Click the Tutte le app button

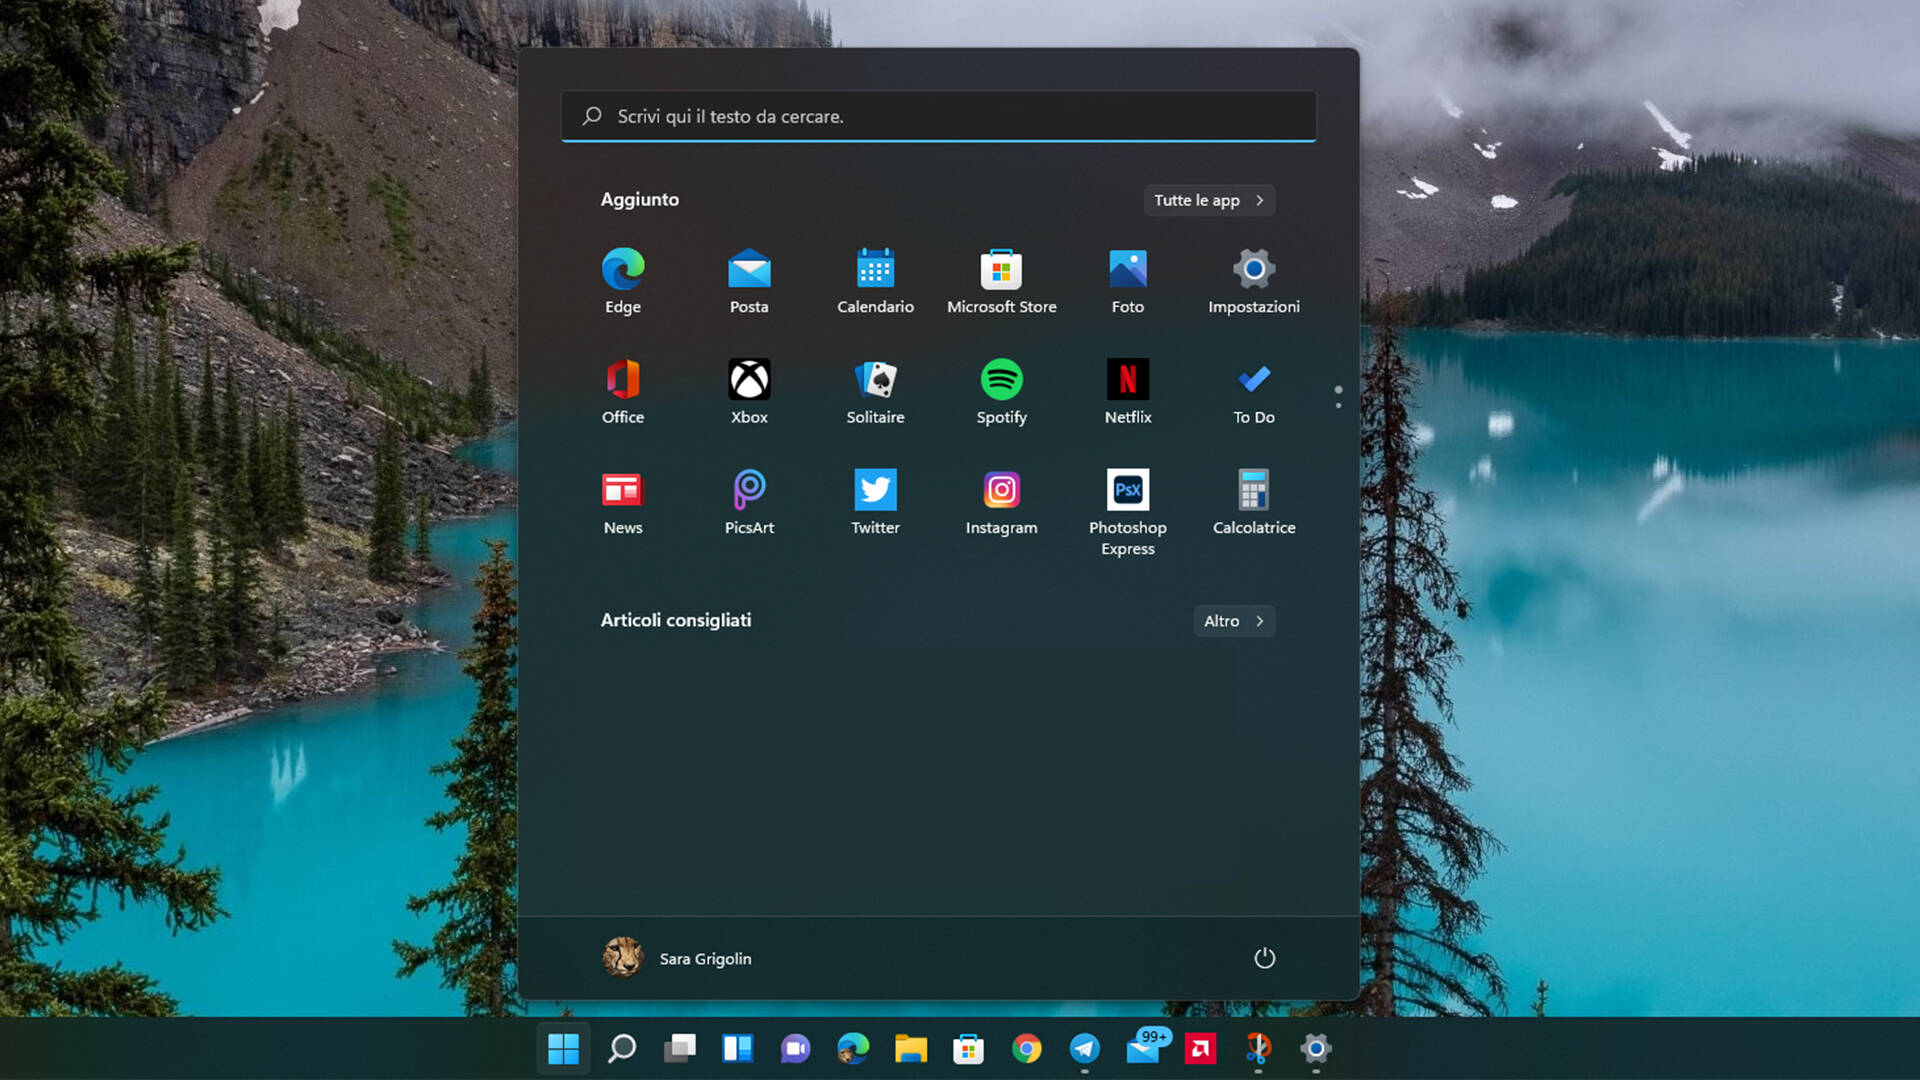pyautogui.click(x=1208, y=200)
